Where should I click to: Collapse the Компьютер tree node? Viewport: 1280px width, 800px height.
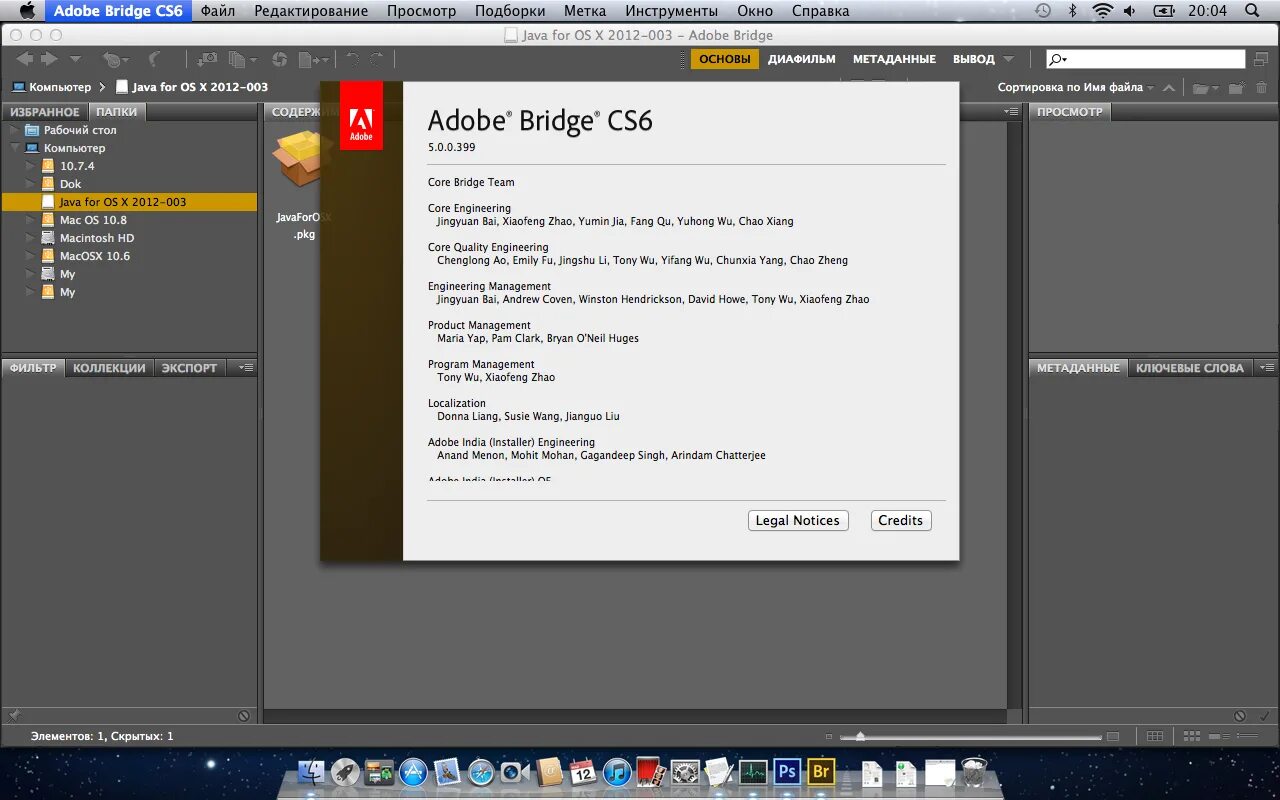15,148
